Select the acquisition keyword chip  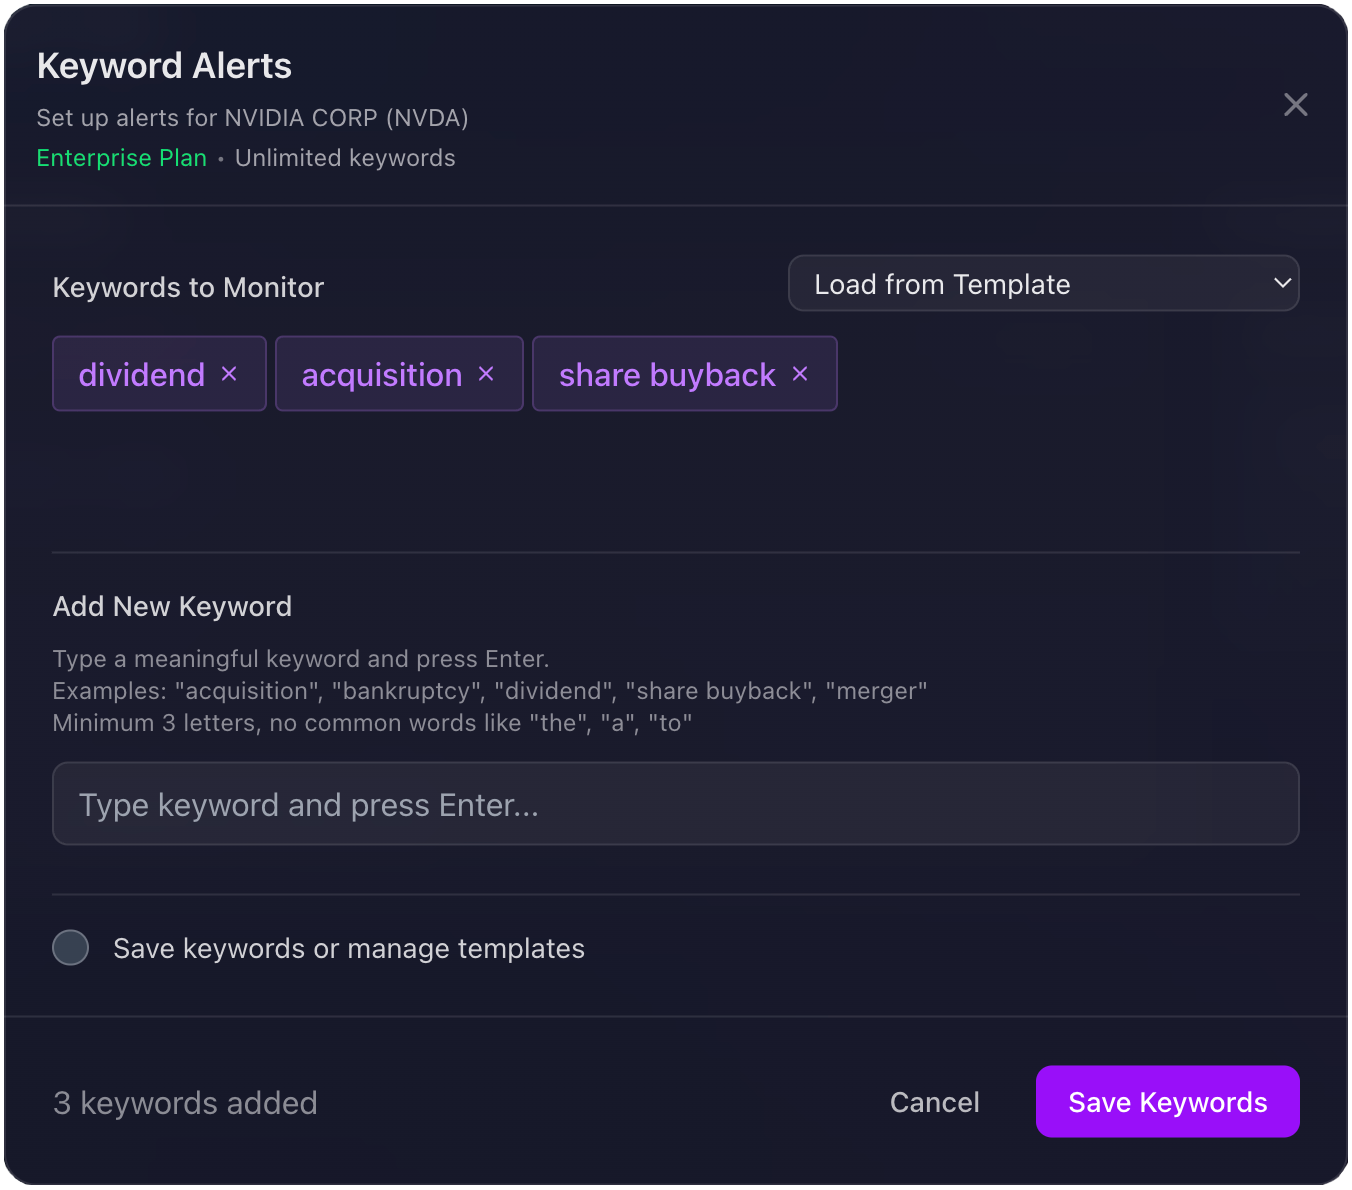383,373
